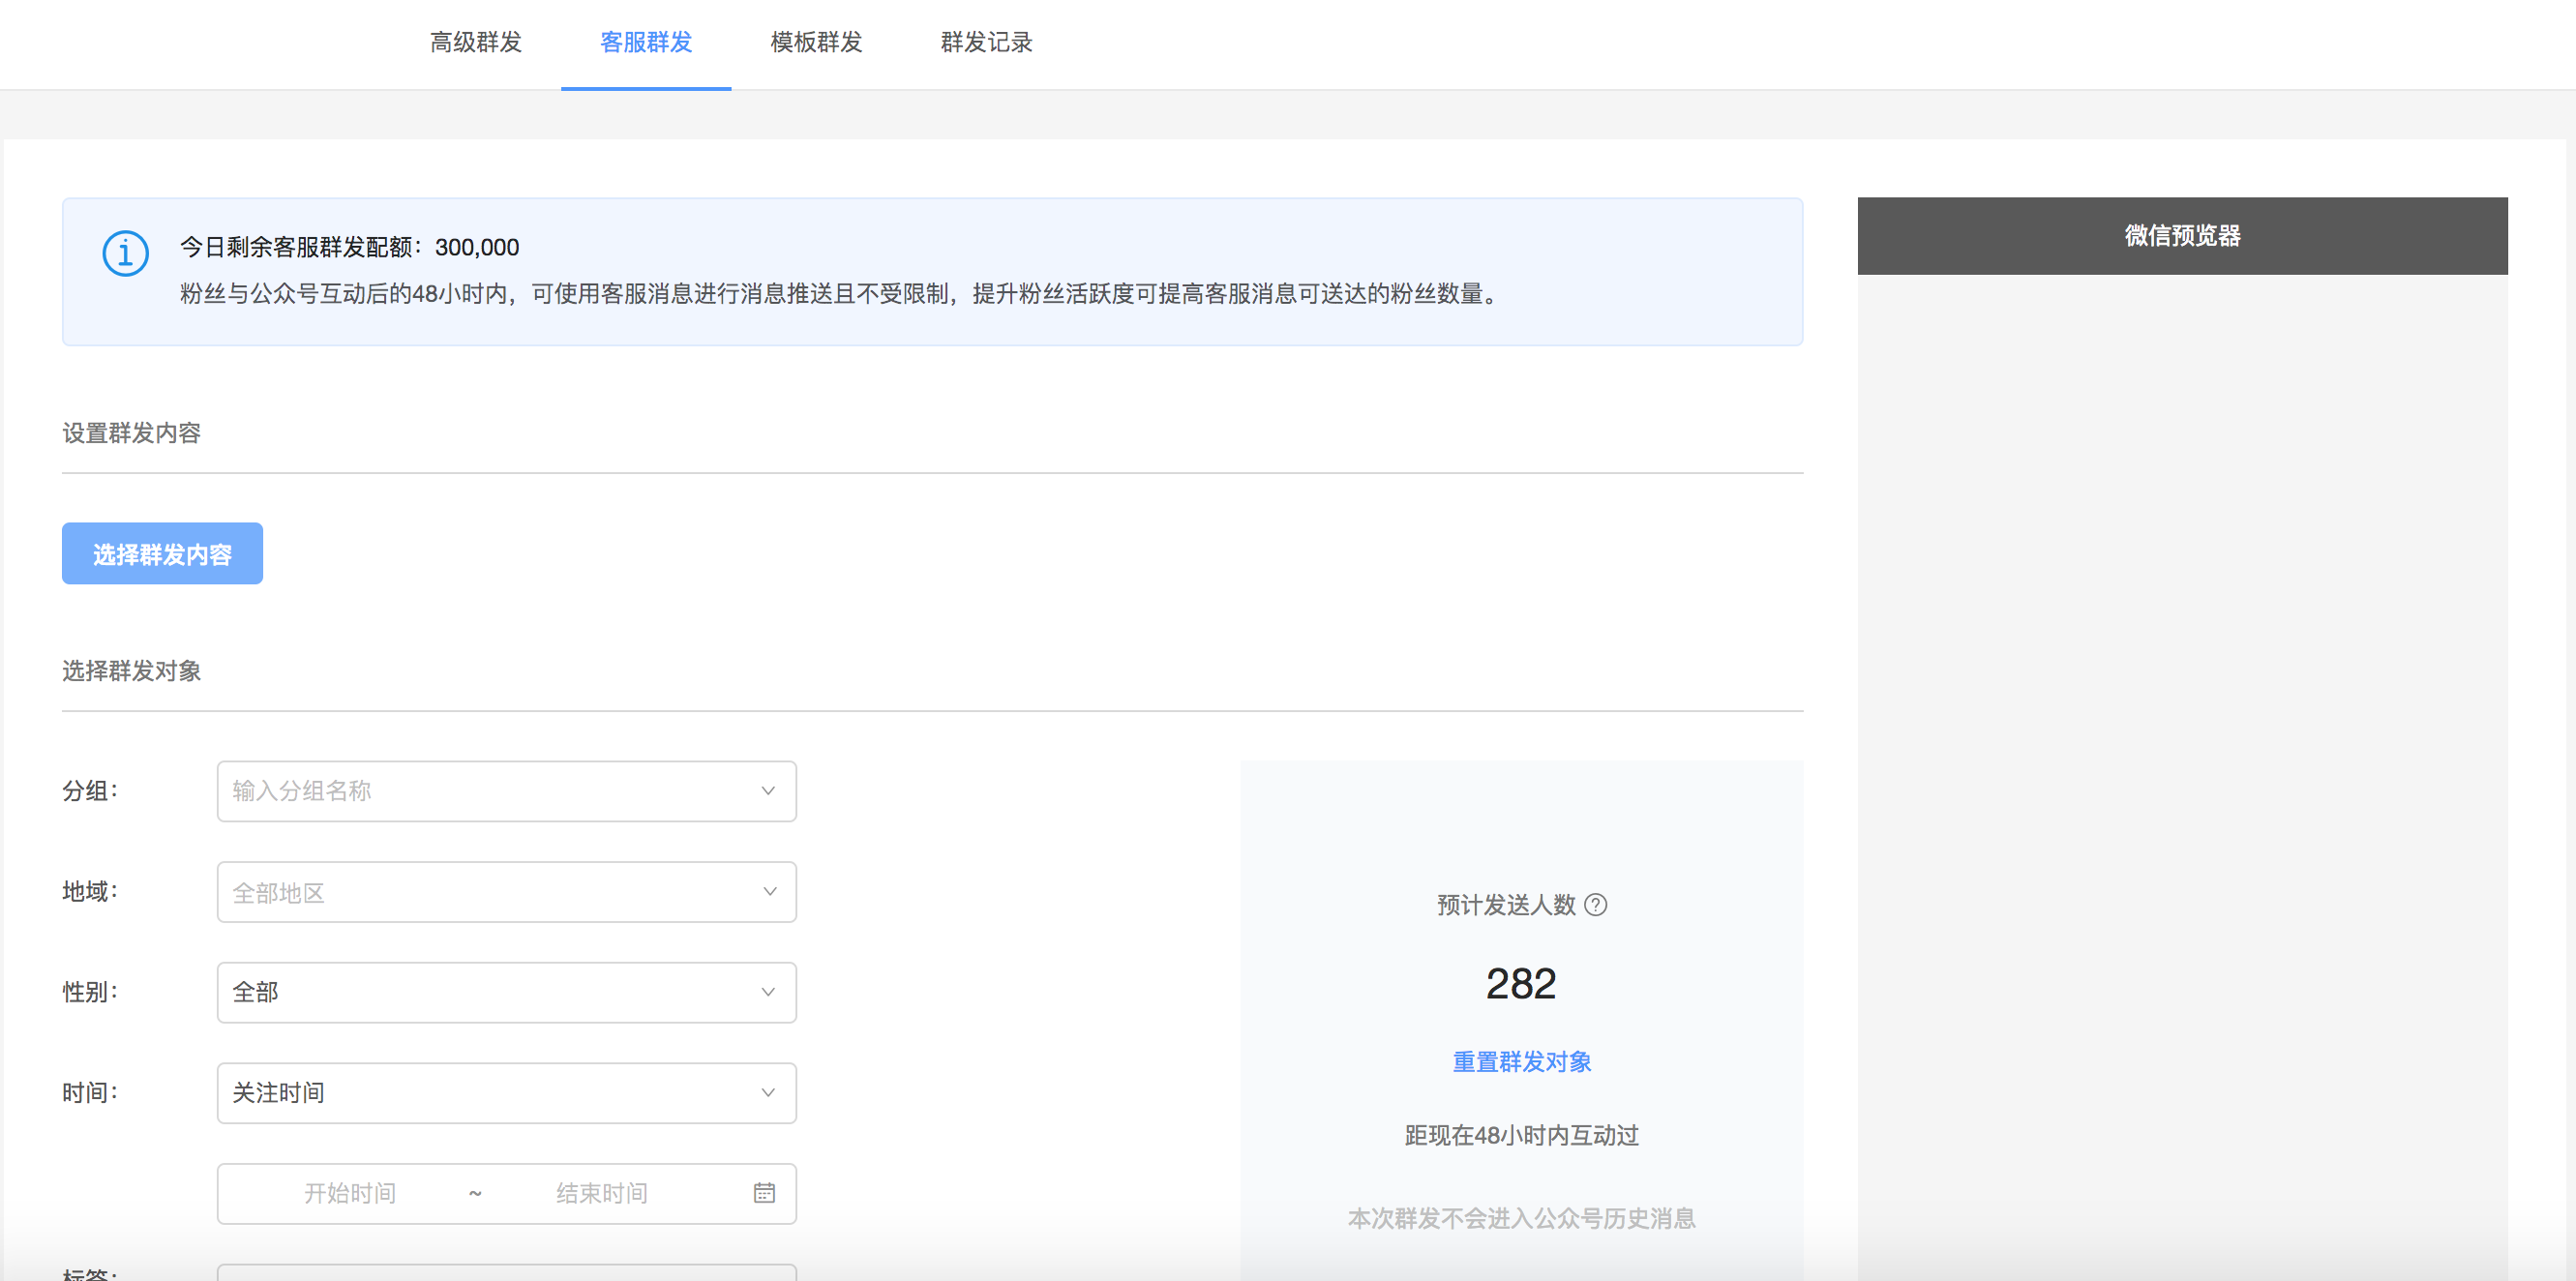Open the 模板群发 tab
2576x1281 pixels.
click(x=816, y=42)
